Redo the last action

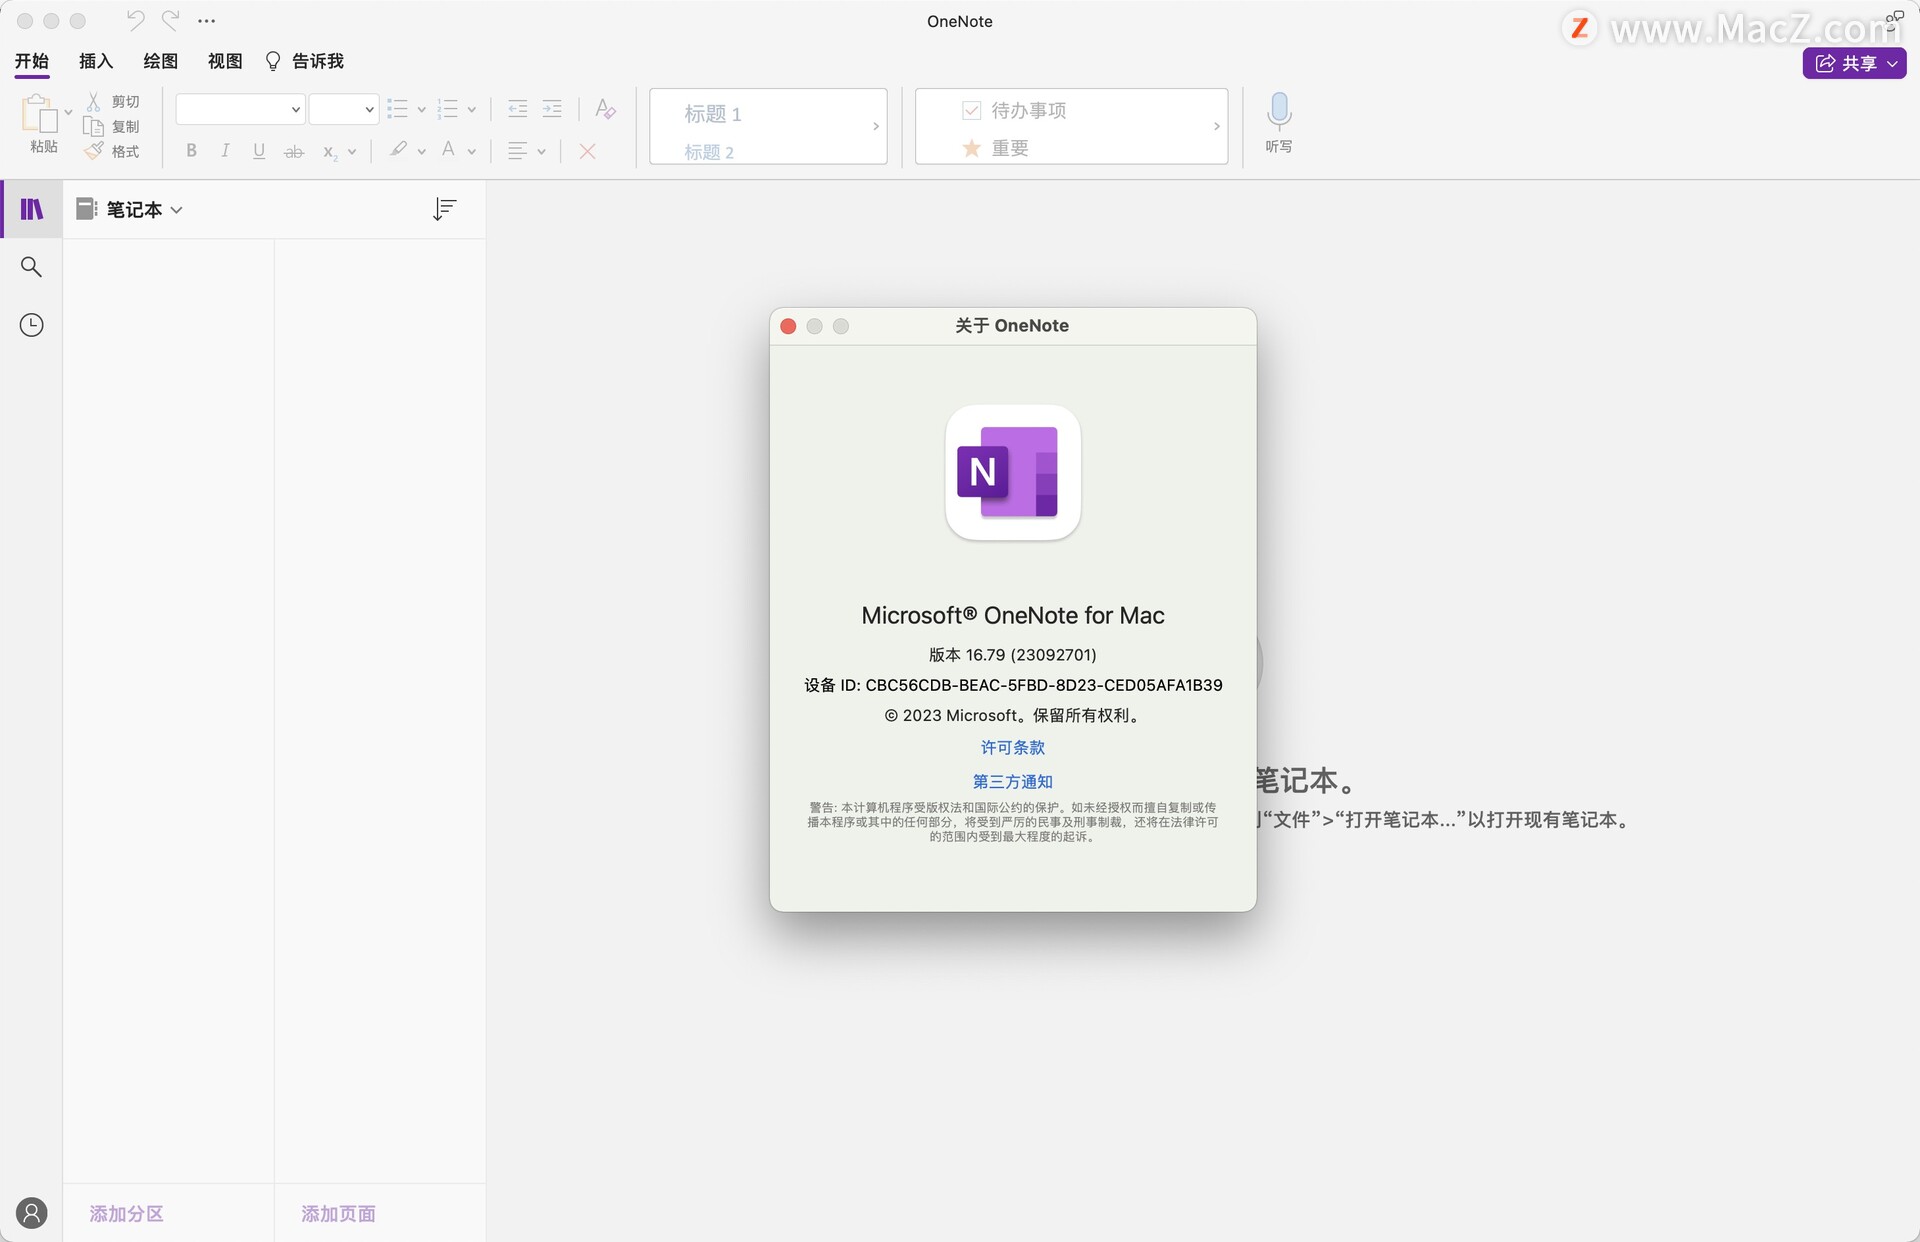click(171, 20)
